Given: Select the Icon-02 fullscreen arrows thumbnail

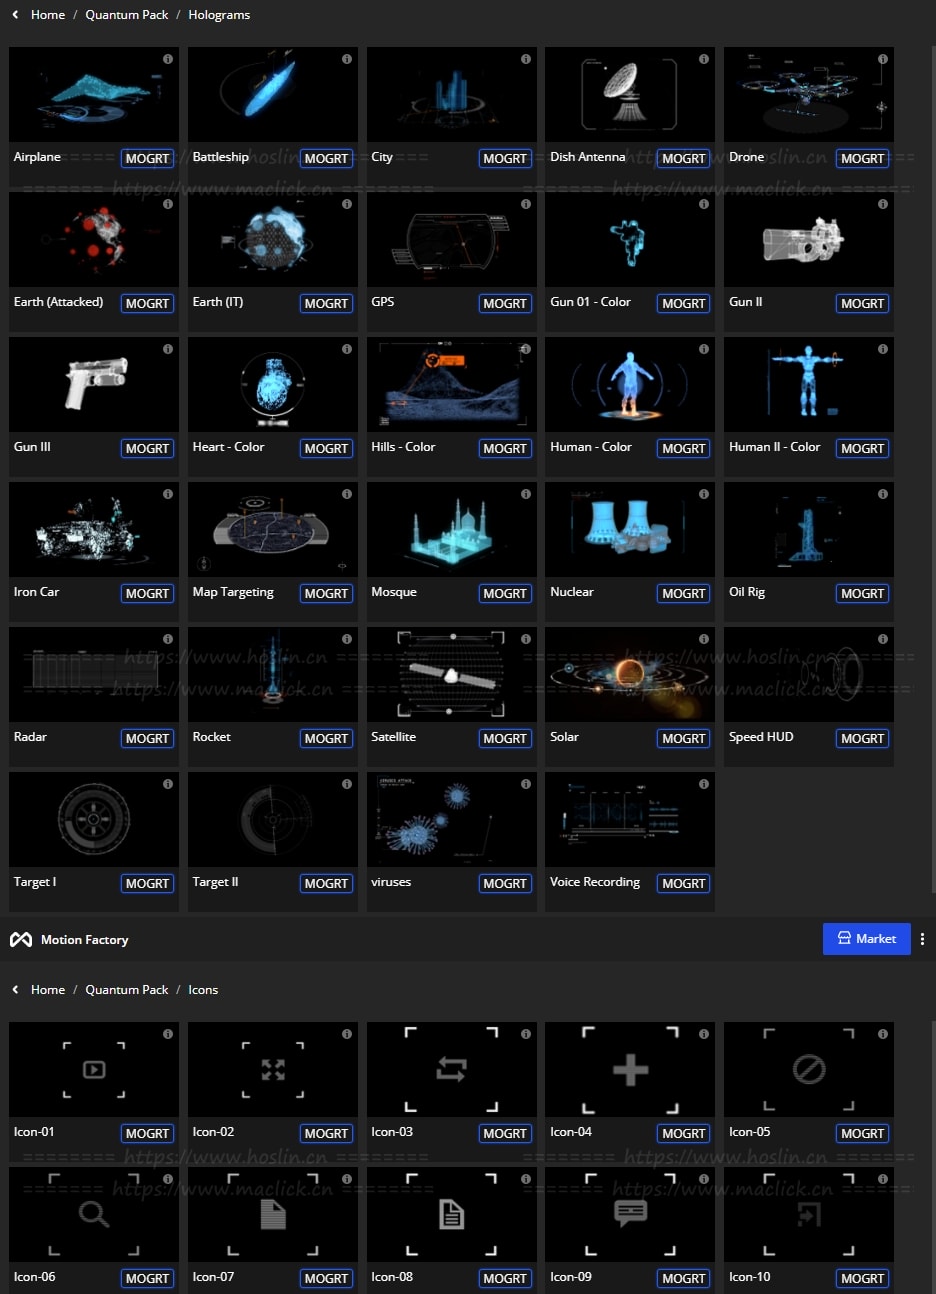Looking at the screenshot, I should (x=273, y=1070).
